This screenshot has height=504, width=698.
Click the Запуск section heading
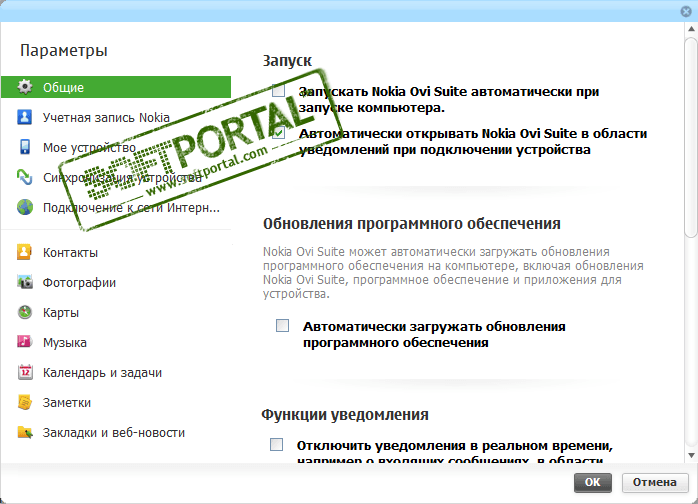(287, 61)
